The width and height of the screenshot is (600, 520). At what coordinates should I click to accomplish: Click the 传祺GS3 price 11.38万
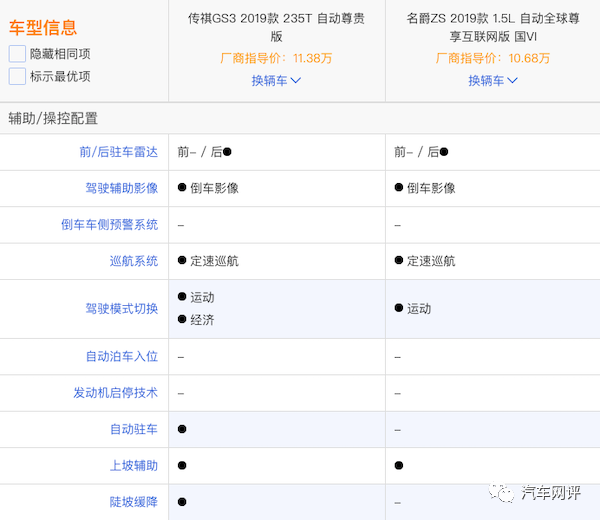(276, 58)
